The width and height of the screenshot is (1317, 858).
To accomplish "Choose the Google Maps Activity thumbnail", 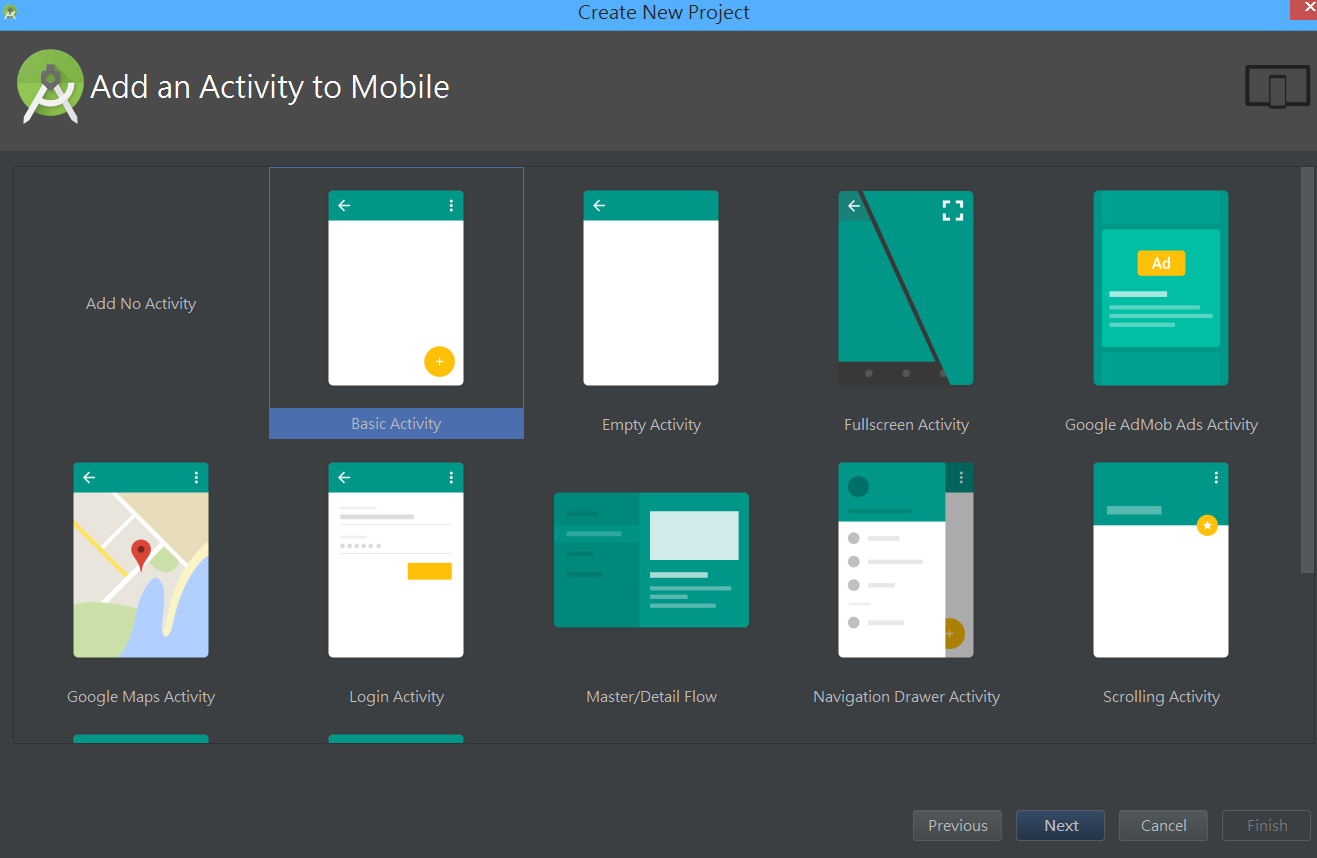I will pos(141,560).
